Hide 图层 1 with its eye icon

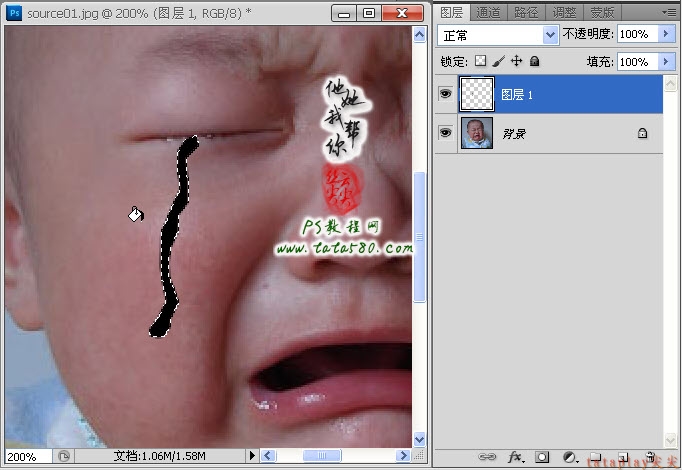click(445, 93)
